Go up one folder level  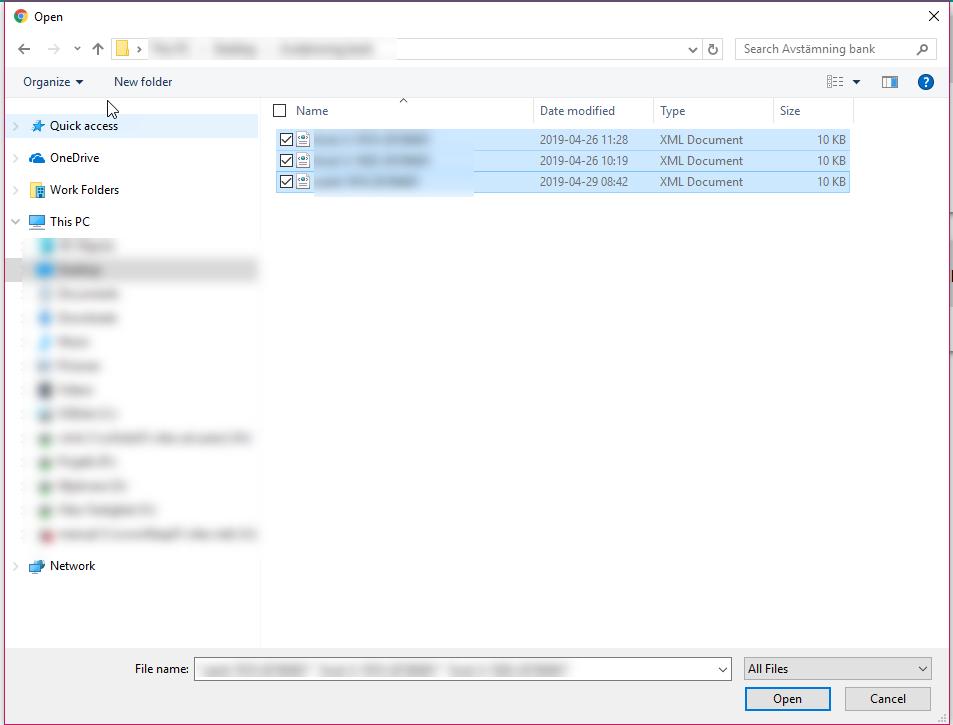tap(98, 49)
